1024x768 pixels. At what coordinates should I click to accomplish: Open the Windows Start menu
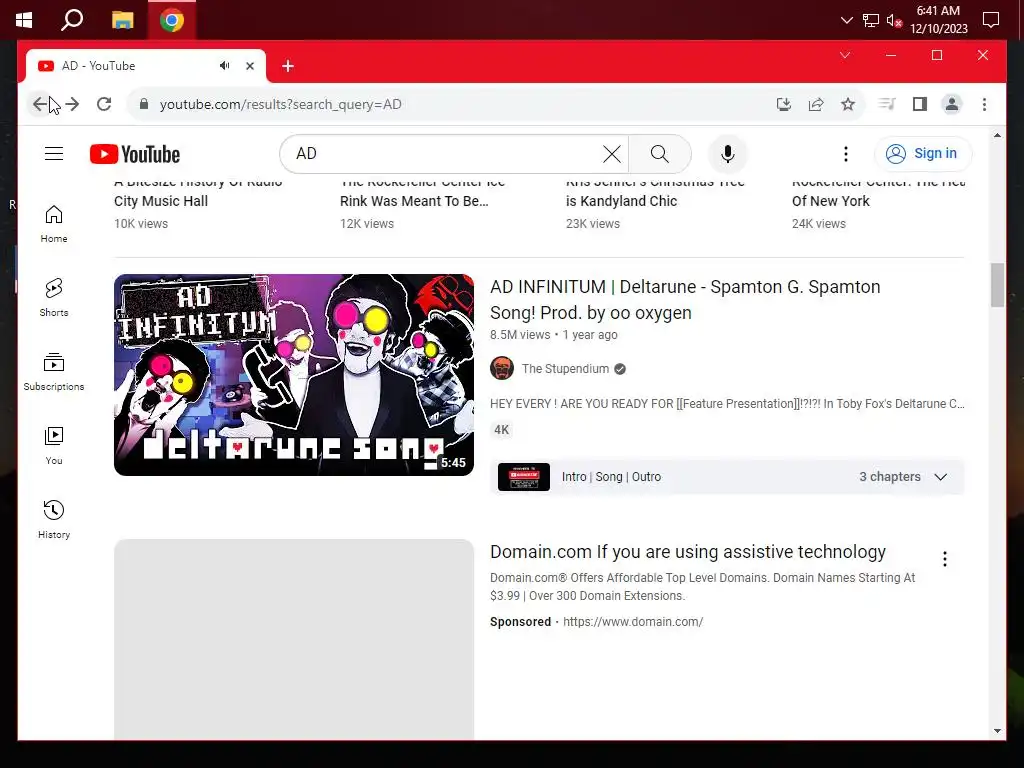point(24,20)
